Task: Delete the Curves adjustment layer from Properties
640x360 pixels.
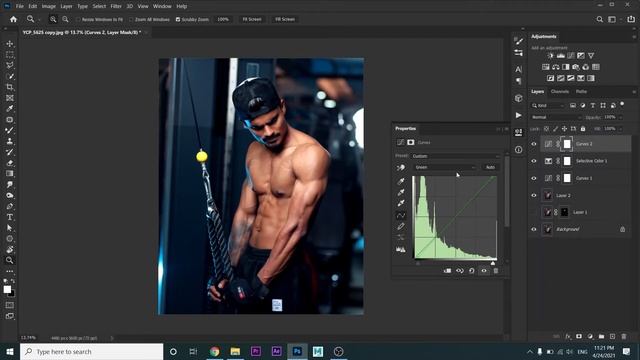Action: (496, 271)
